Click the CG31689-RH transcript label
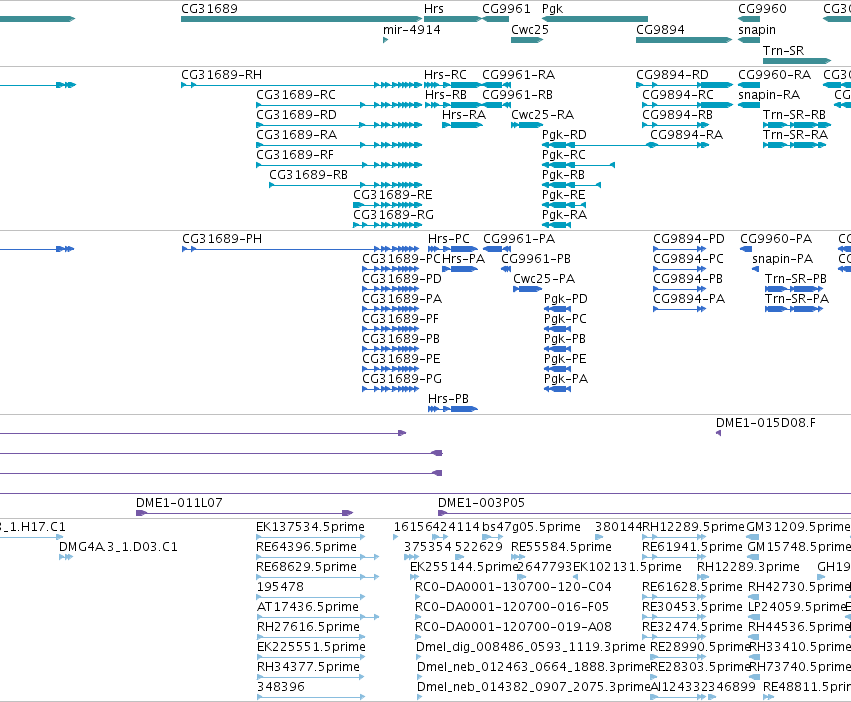The width and height of the screenshot is (851, 702). (x=221, y=75)
